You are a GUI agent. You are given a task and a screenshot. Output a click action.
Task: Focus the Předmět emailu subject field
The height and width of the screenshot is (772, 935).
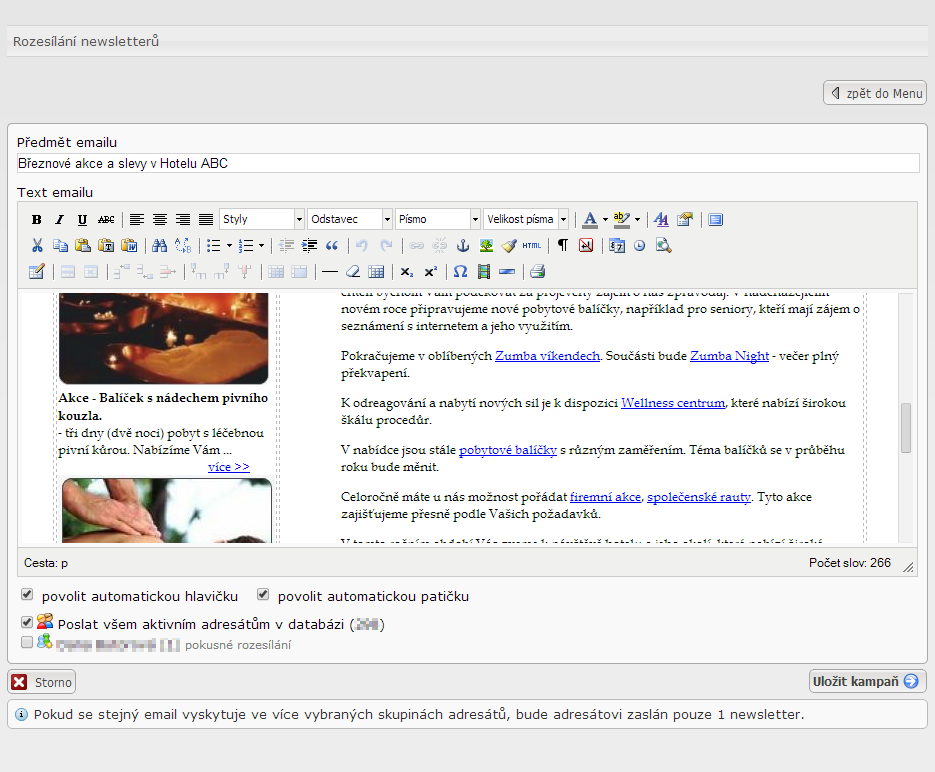468,163
